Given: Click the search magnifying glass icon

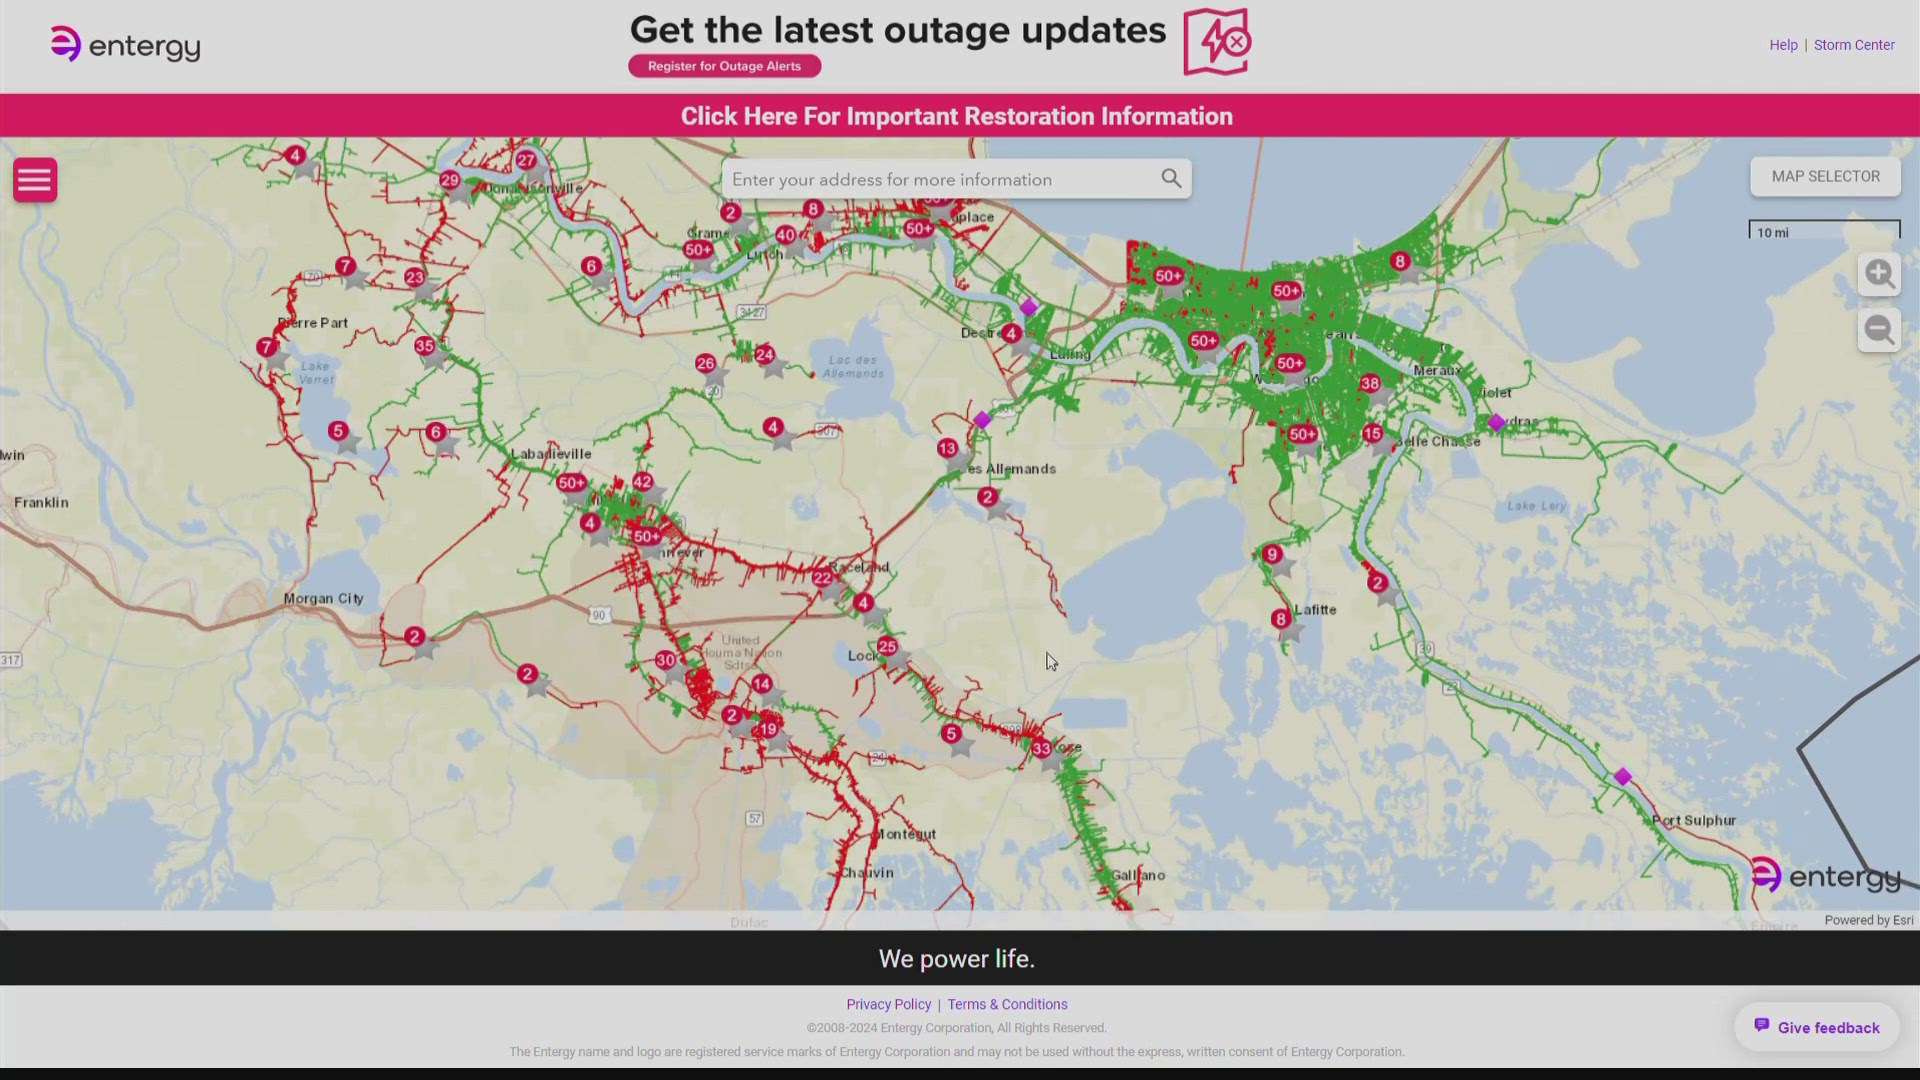Looking at the screenshot, I should point(1170,177).
